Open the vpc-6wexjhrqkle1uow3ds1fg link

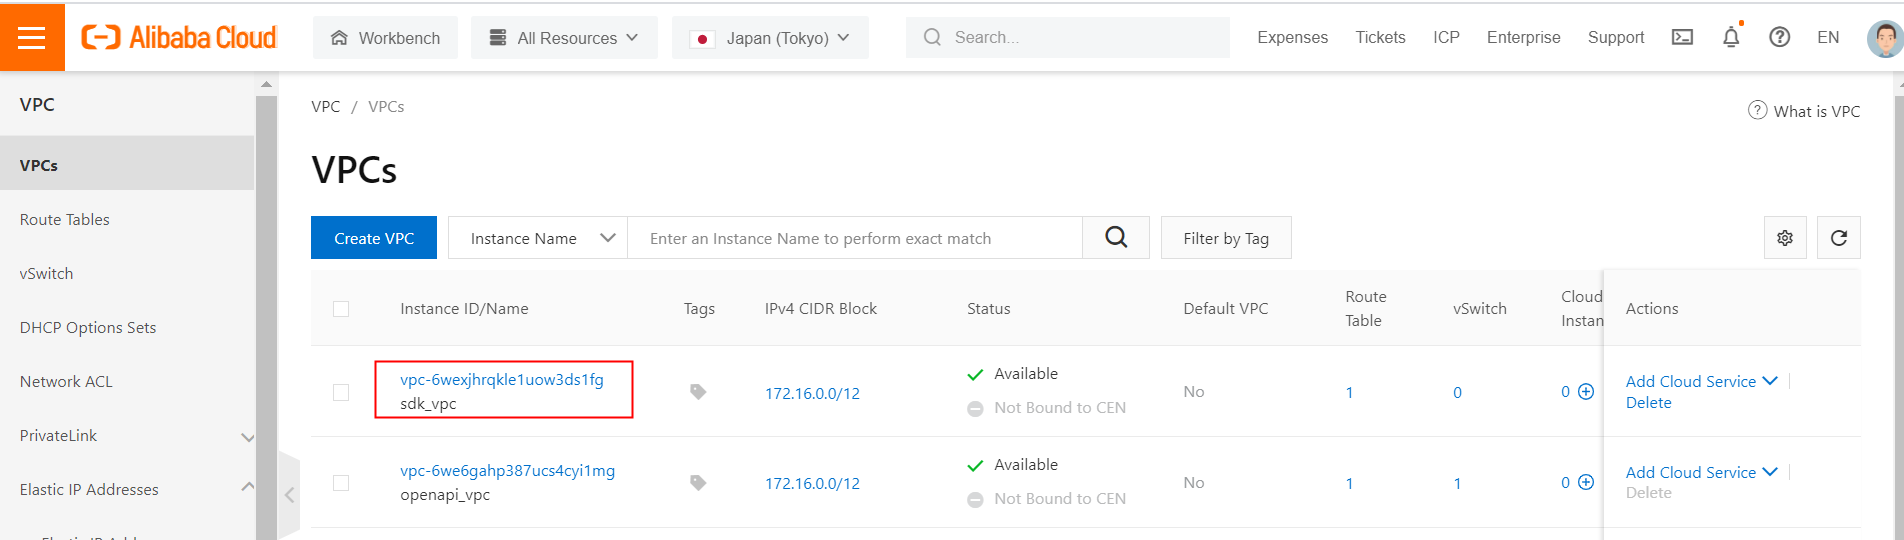click(502, 380)
